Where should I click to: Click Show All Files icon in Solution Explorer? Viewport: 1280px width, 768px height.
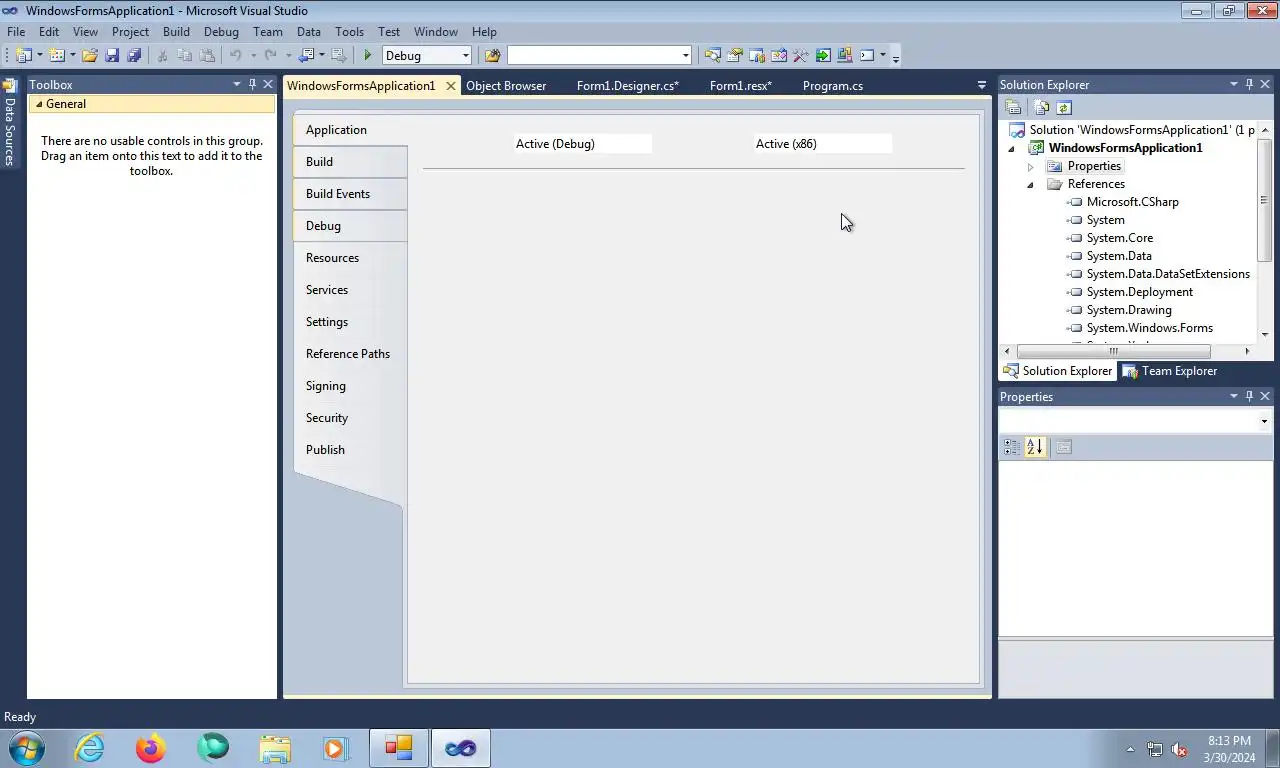(x=1042, y=107)
